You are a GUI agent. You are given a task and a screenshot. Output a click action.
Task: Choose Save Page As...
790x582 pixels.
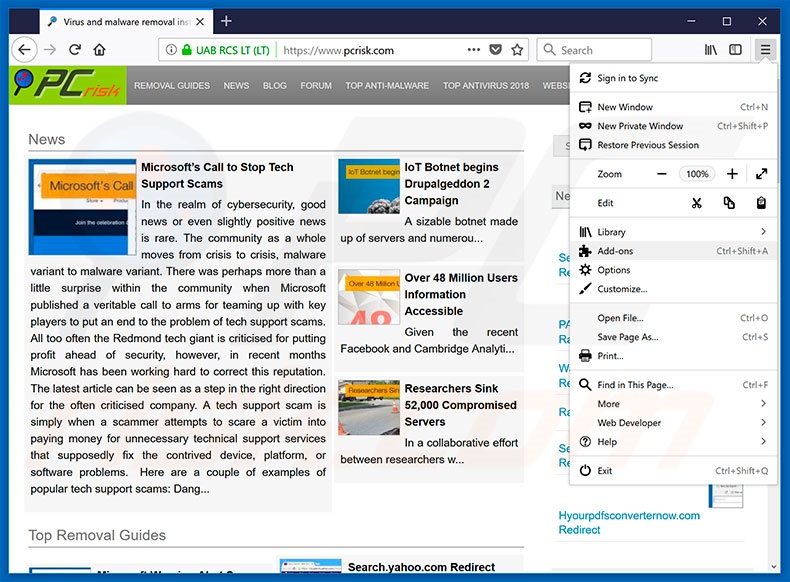(x=673, y=337)
